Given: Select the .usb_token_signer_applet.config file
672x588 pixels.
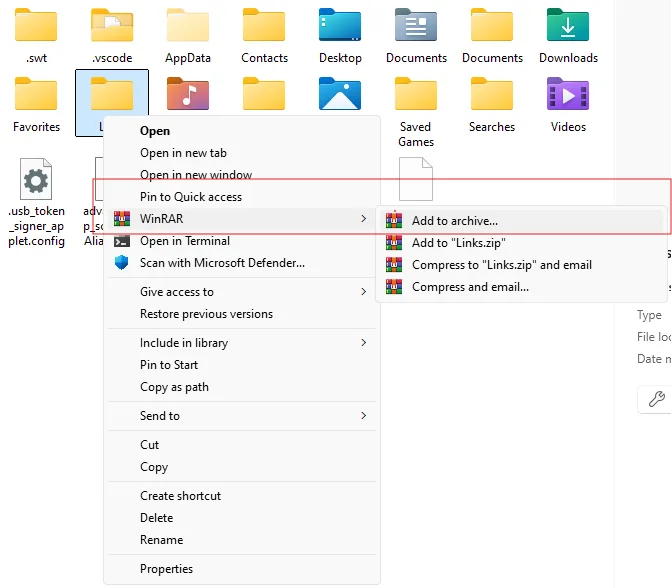Looking at the screenshot, I should tap(36, 201).
